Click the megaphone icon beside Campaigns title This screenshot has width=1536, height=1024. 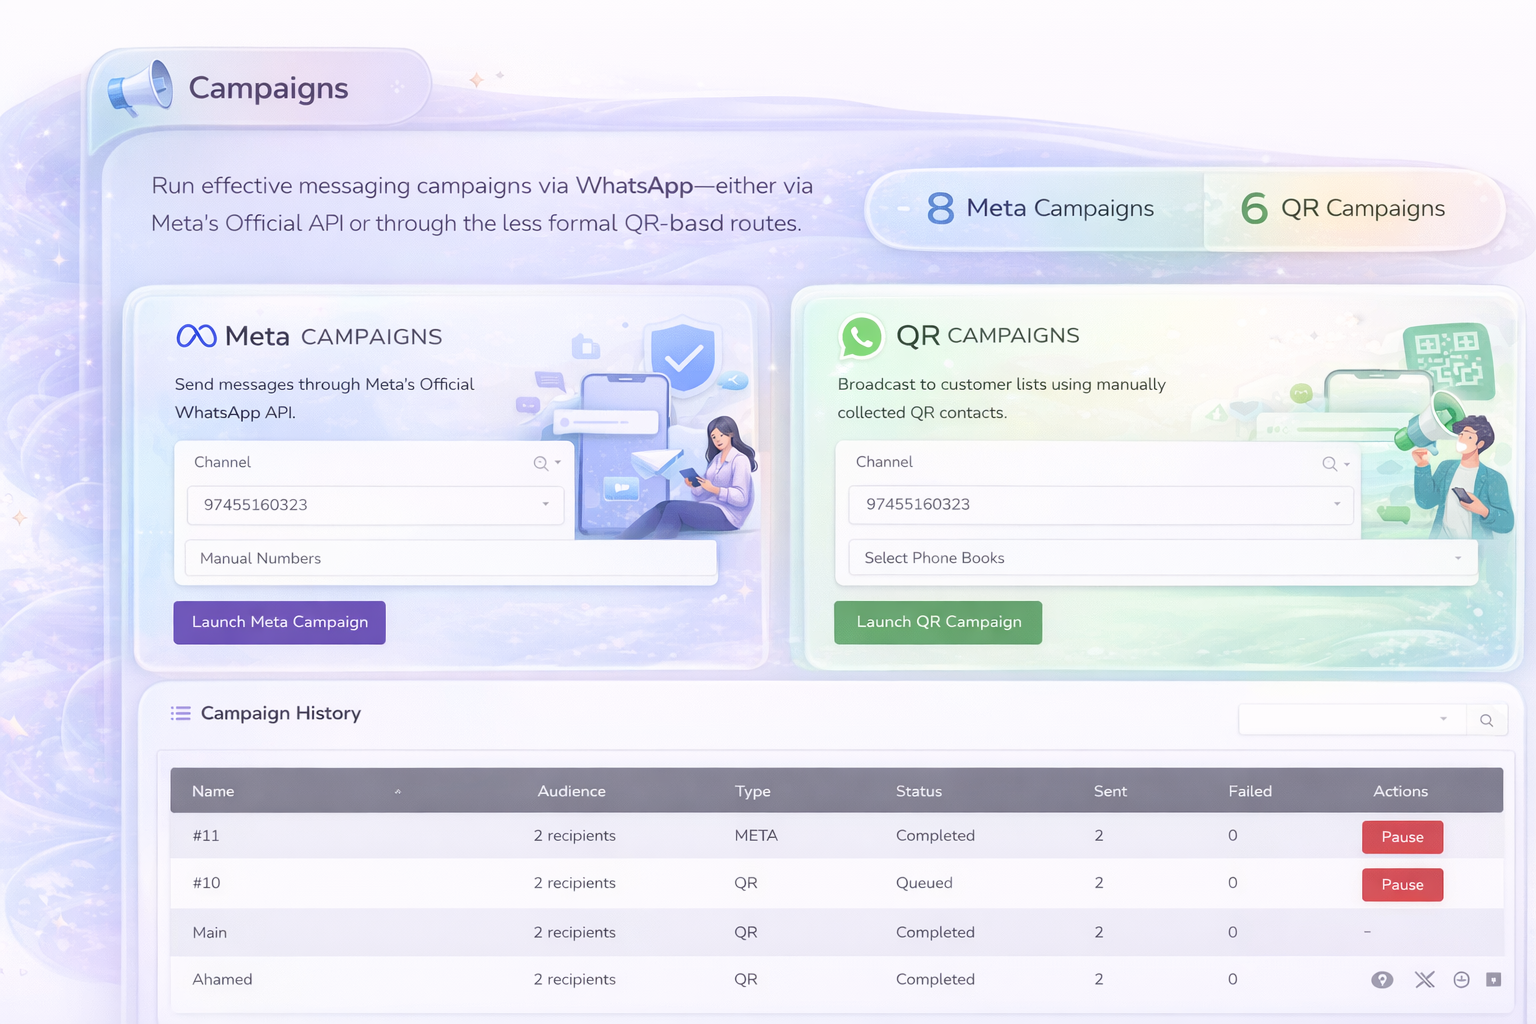[140, 88]
